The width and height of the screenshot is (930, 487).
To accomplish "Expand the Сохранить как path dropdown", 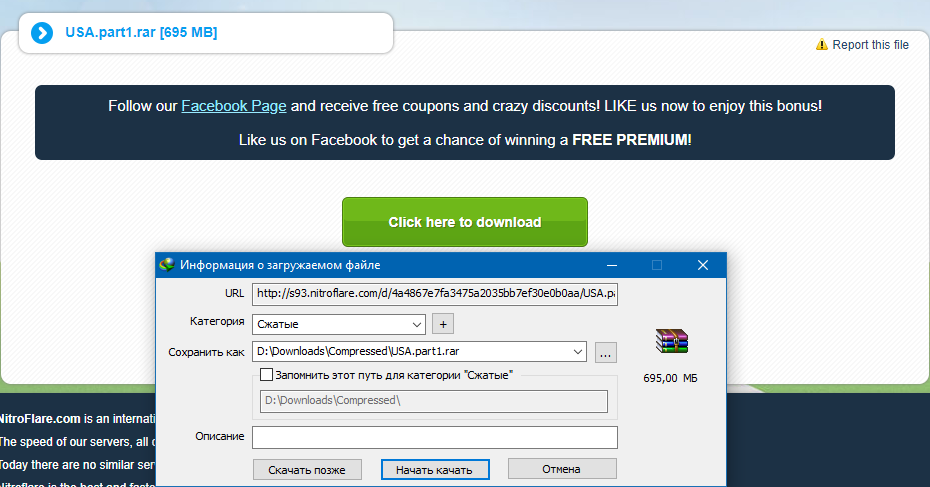I will click(578, 352).
